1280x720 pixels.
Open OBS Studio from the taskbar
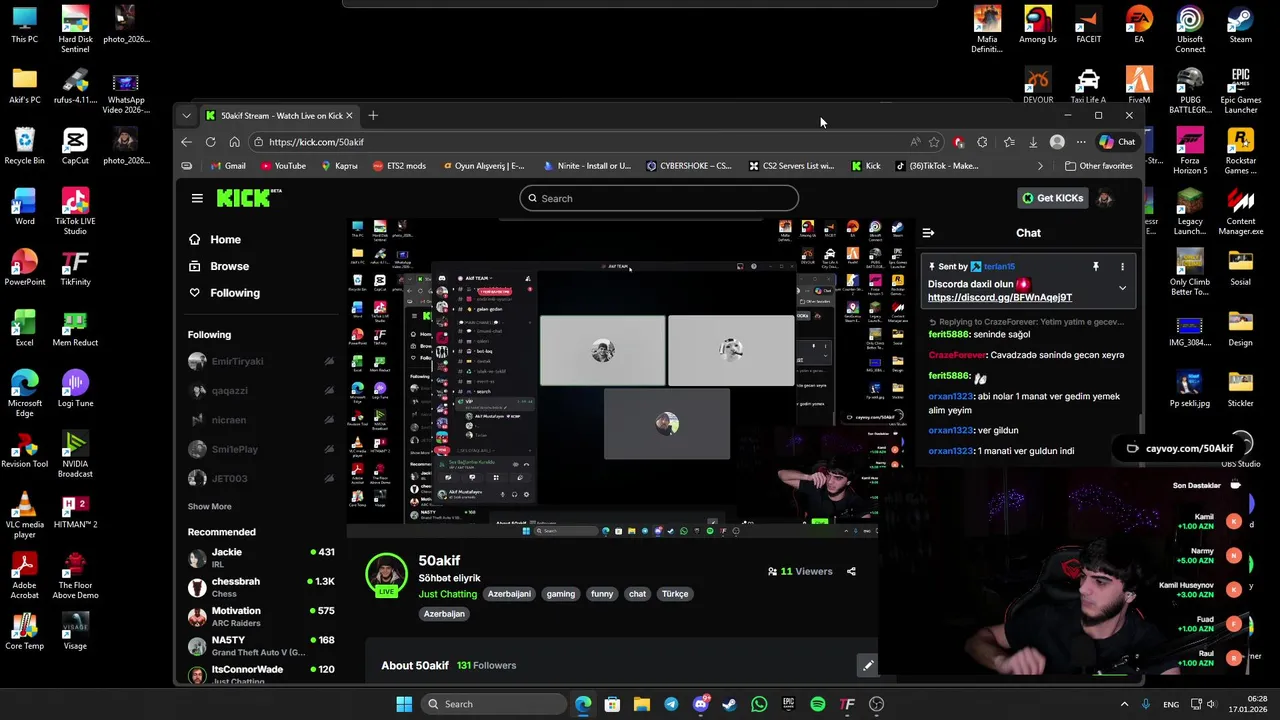(877, 704)
